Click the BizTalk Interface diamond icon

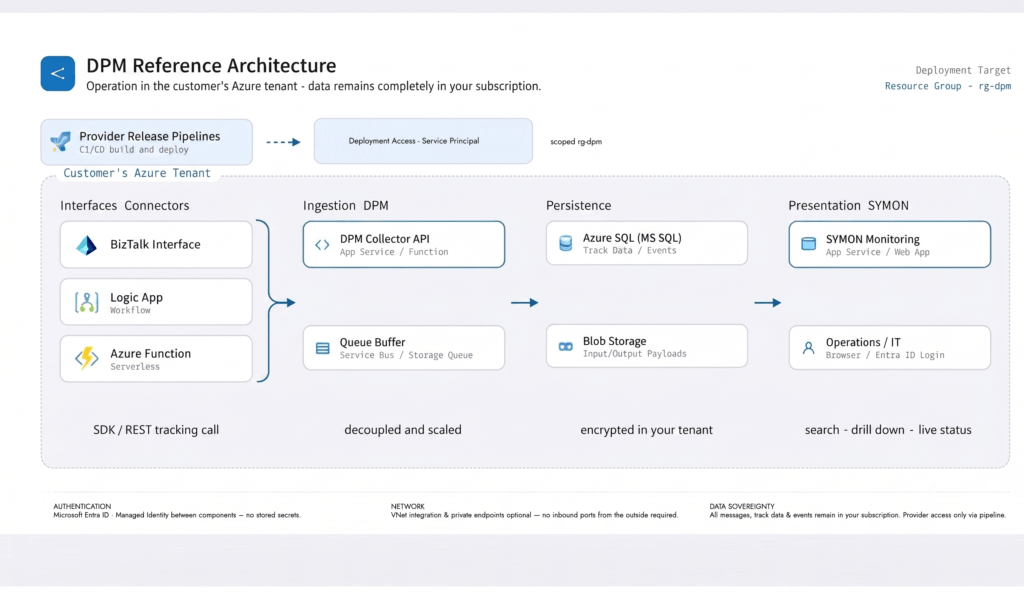point(86,245)
